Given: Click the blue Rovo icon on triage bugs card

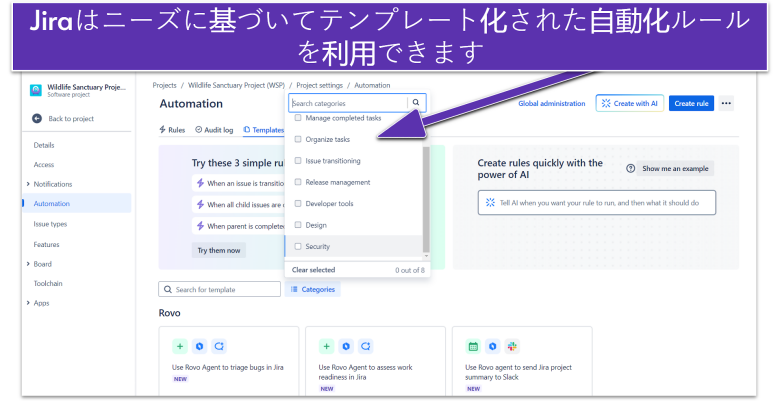Looking at the screenshot, I should pos(199,346).
